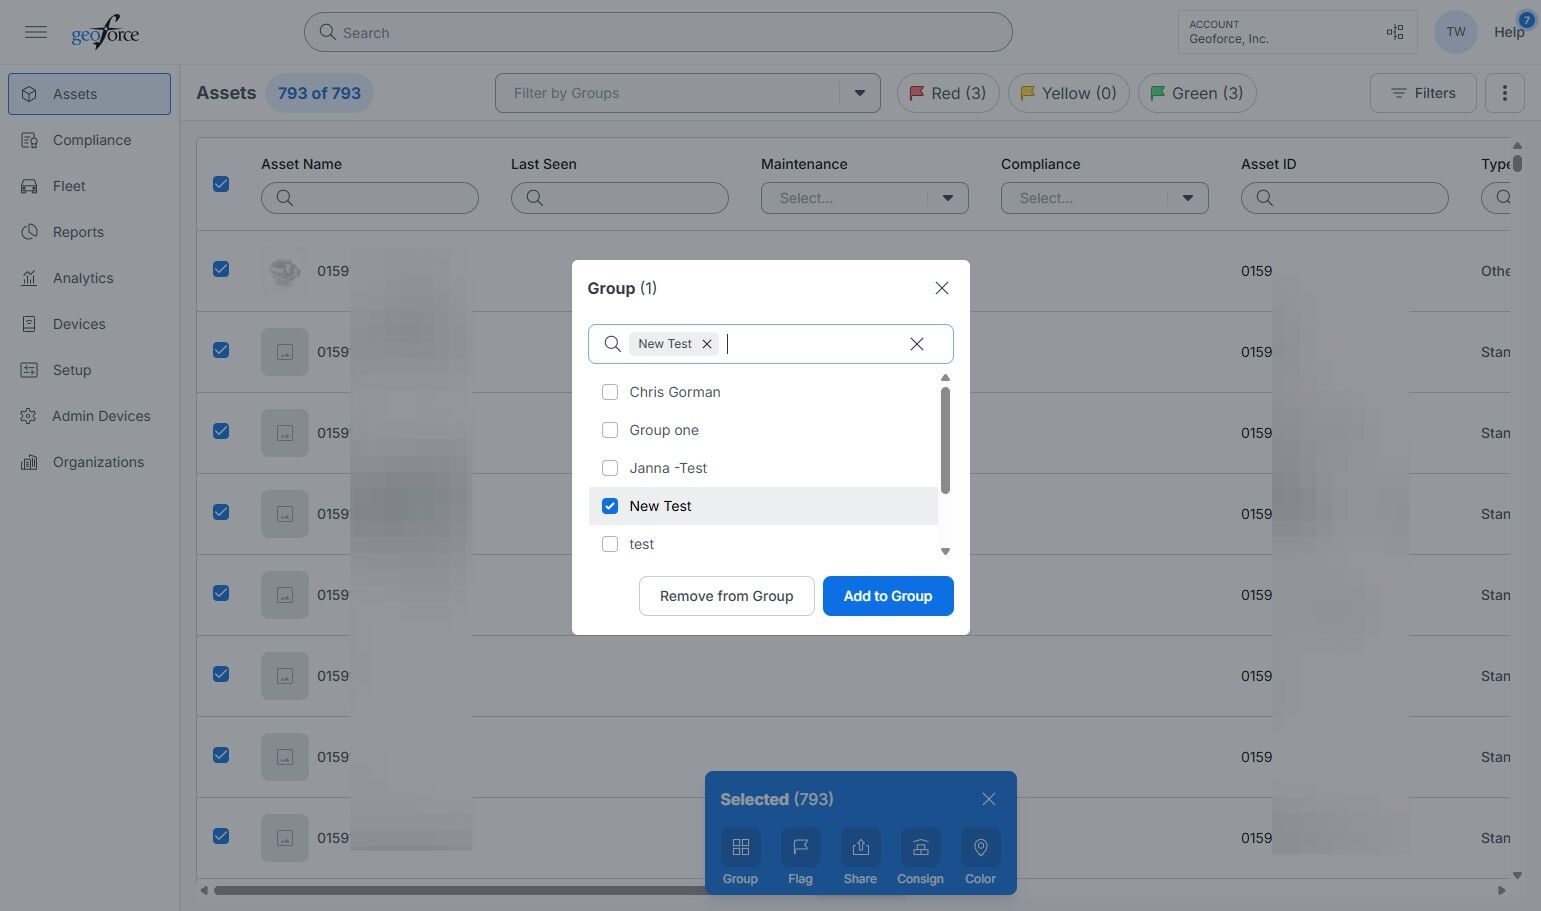Image resolution: width=1541 pixels, height=911 pixels.
Task: Focus the top Search bar
Action: [x=658, y=32]
